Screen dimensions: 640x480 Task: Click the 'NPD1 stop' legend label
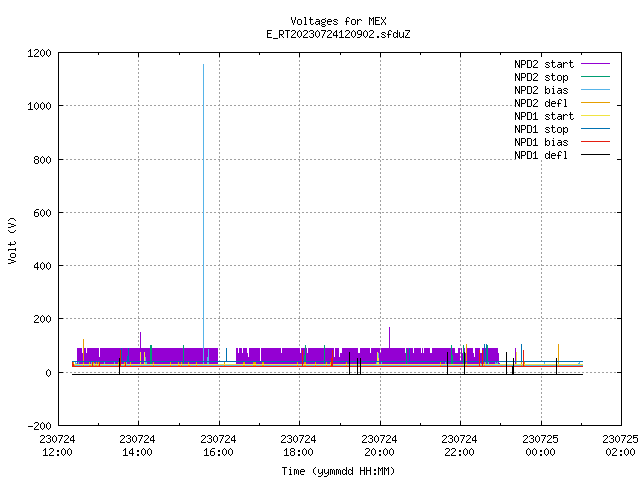coord(541,129)
